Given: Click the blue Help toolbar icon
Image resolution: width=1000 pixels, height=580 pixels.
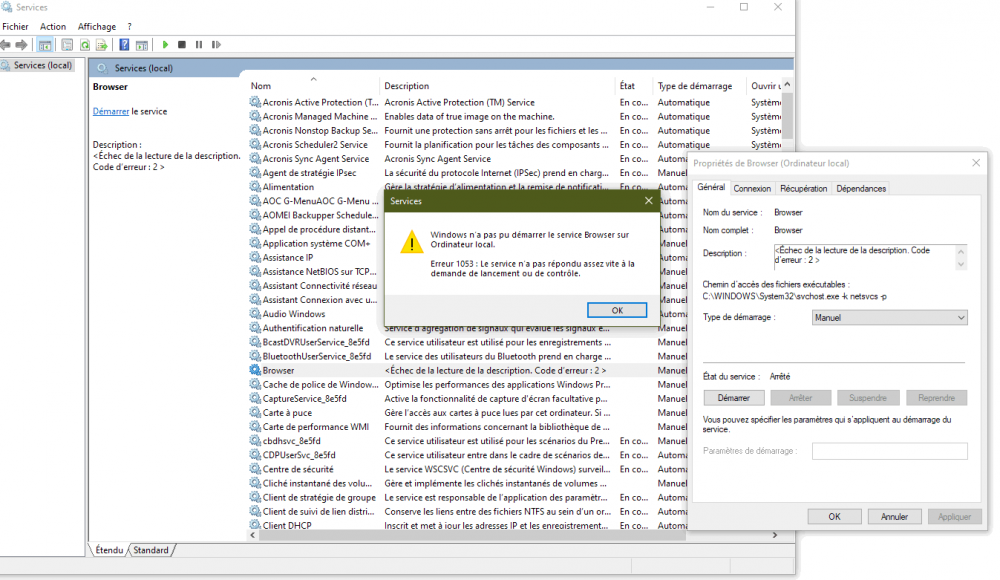Looking at the screenshot, I should (x=124, y=45).
